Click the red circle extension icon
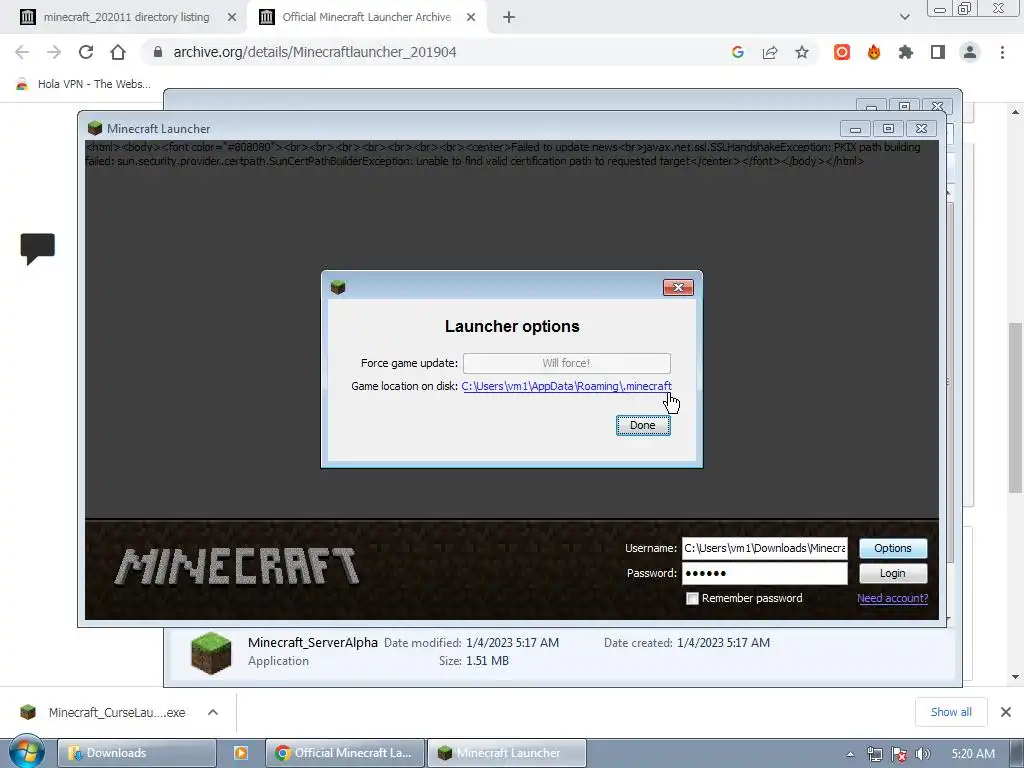 point(842,52)
